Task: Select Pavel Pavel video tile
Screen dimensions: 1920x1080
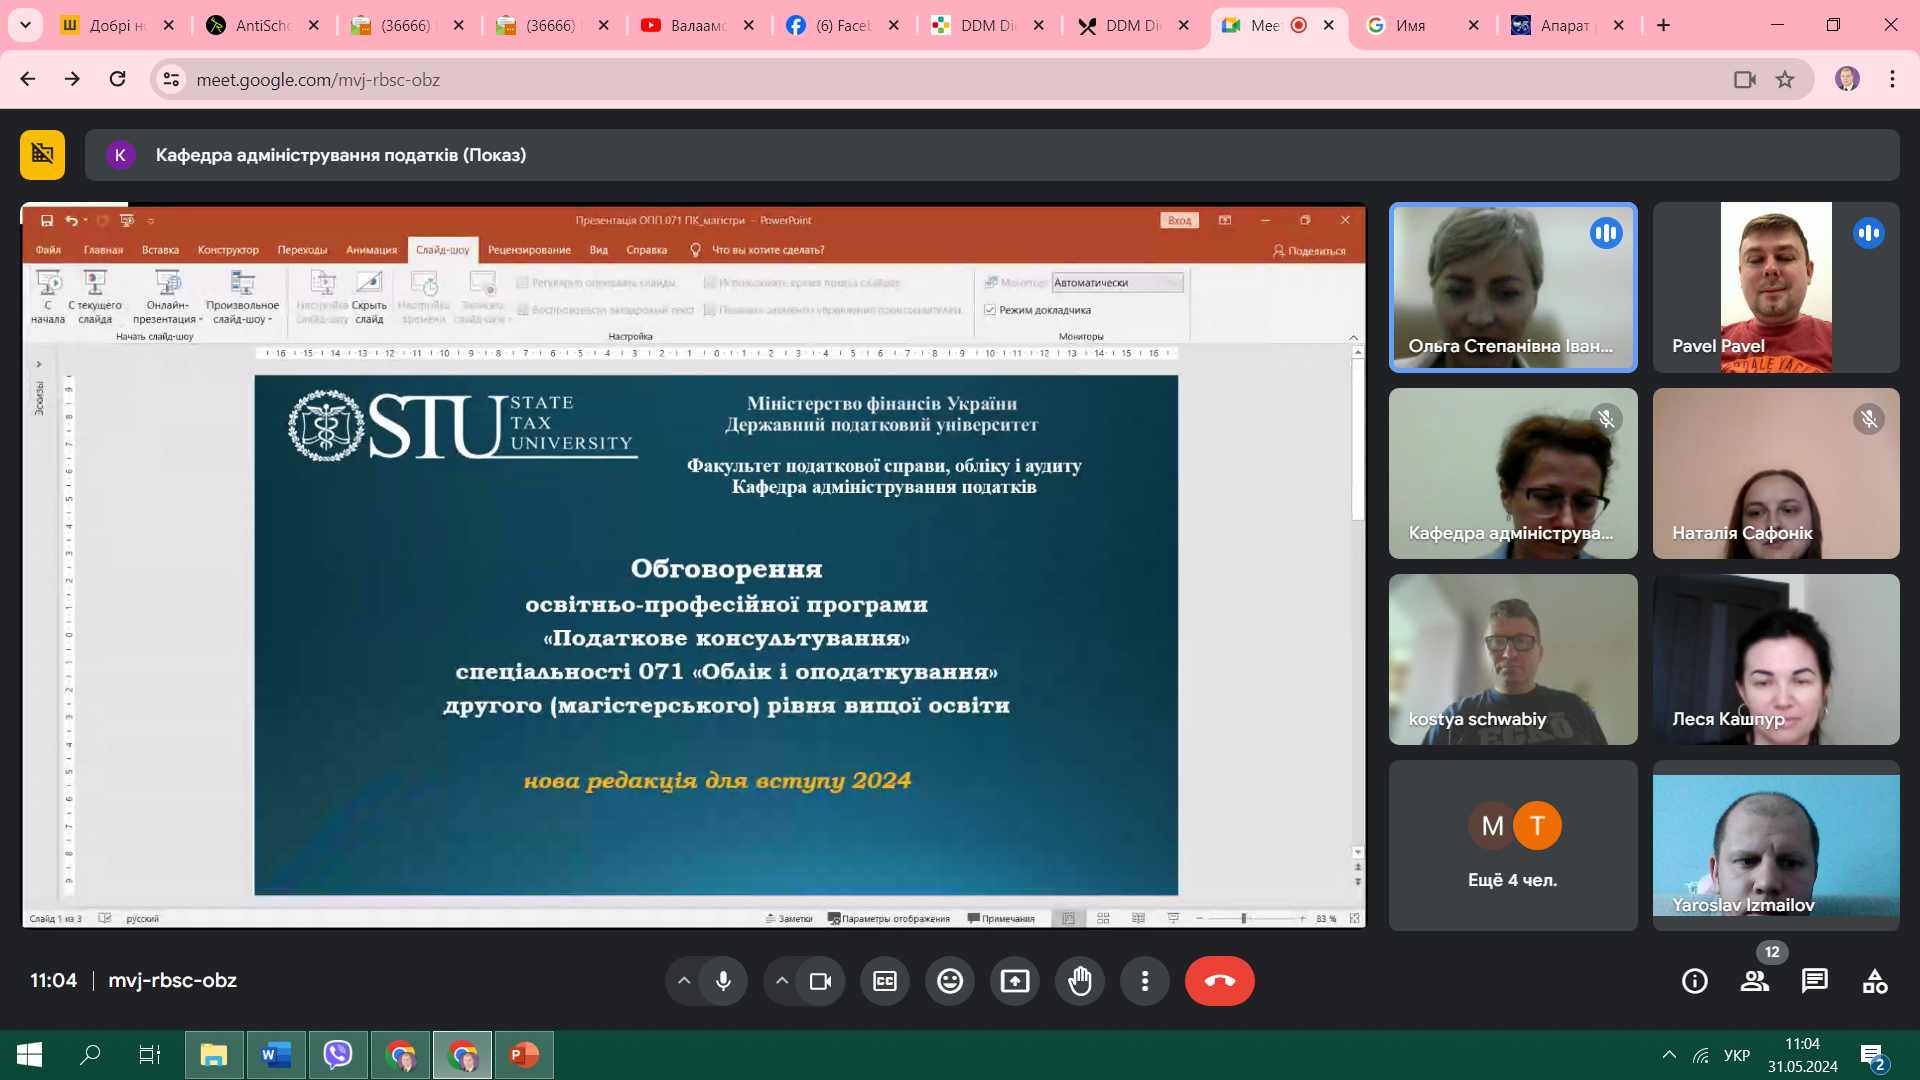Action: coord(1776,288)
